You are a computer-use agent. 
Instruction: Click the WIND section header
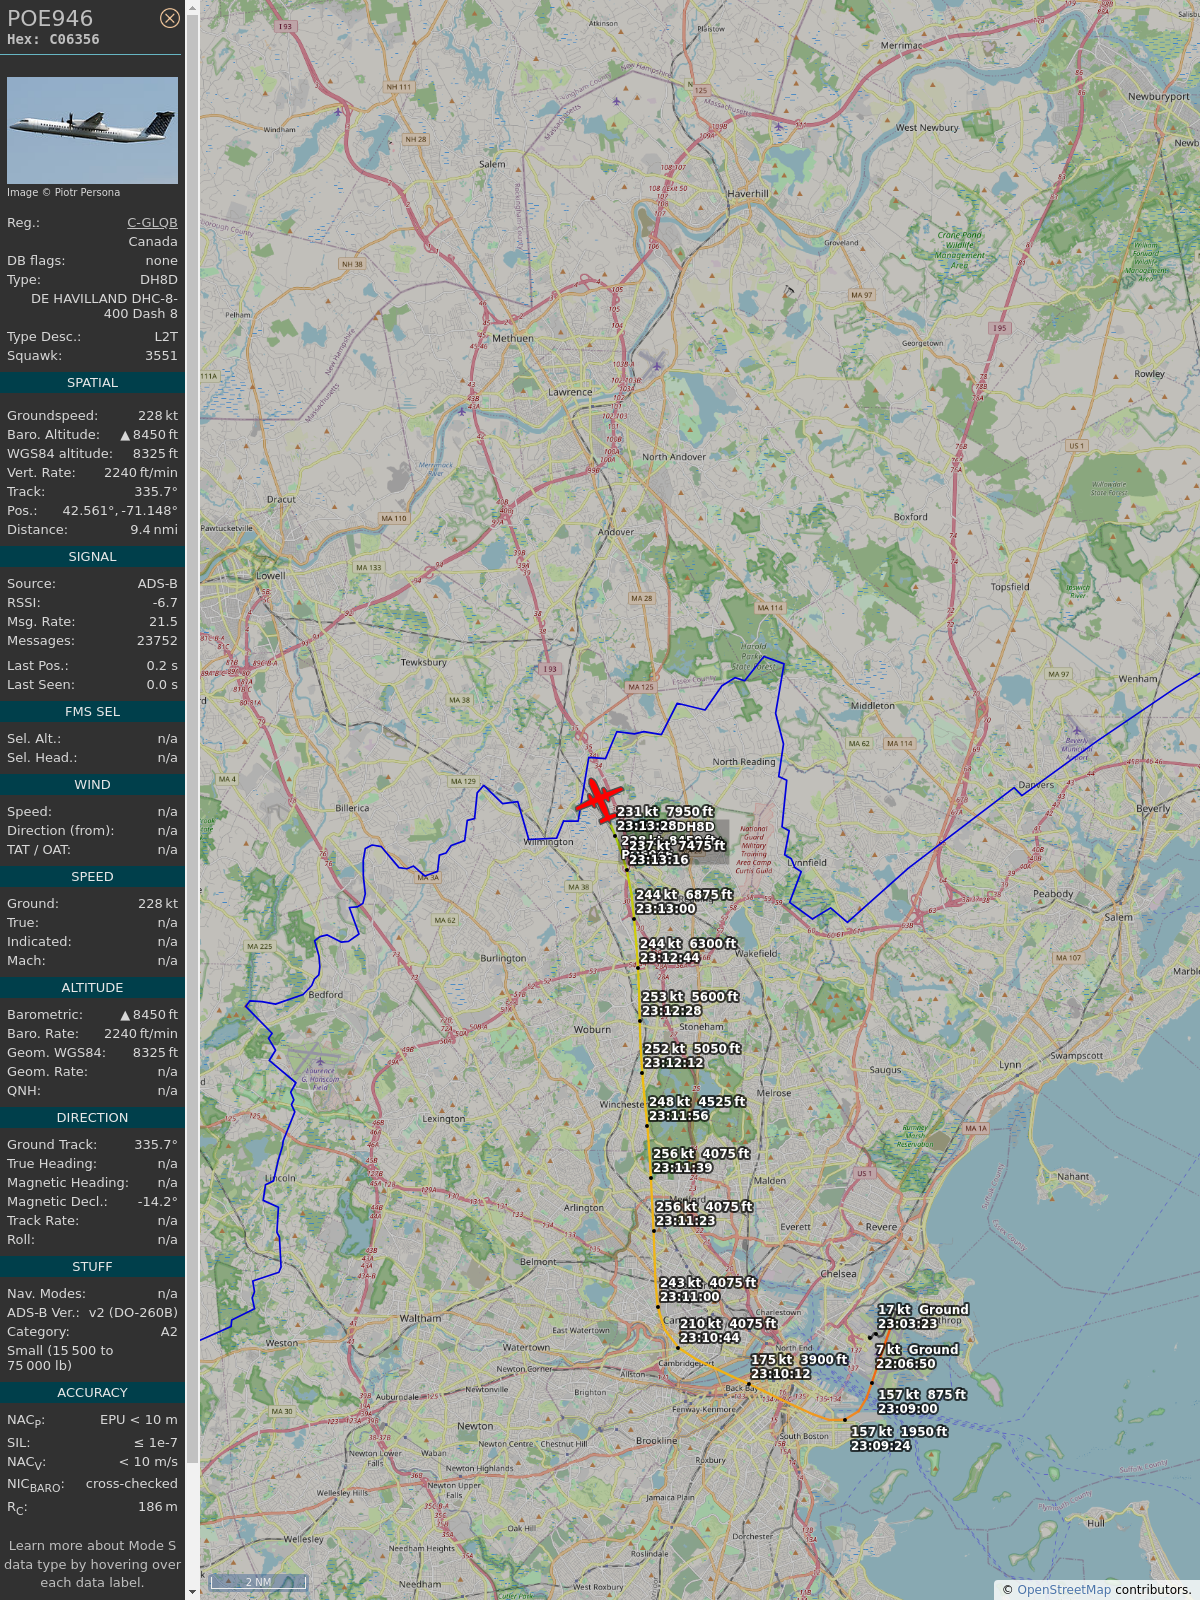(x=92, y=785)
